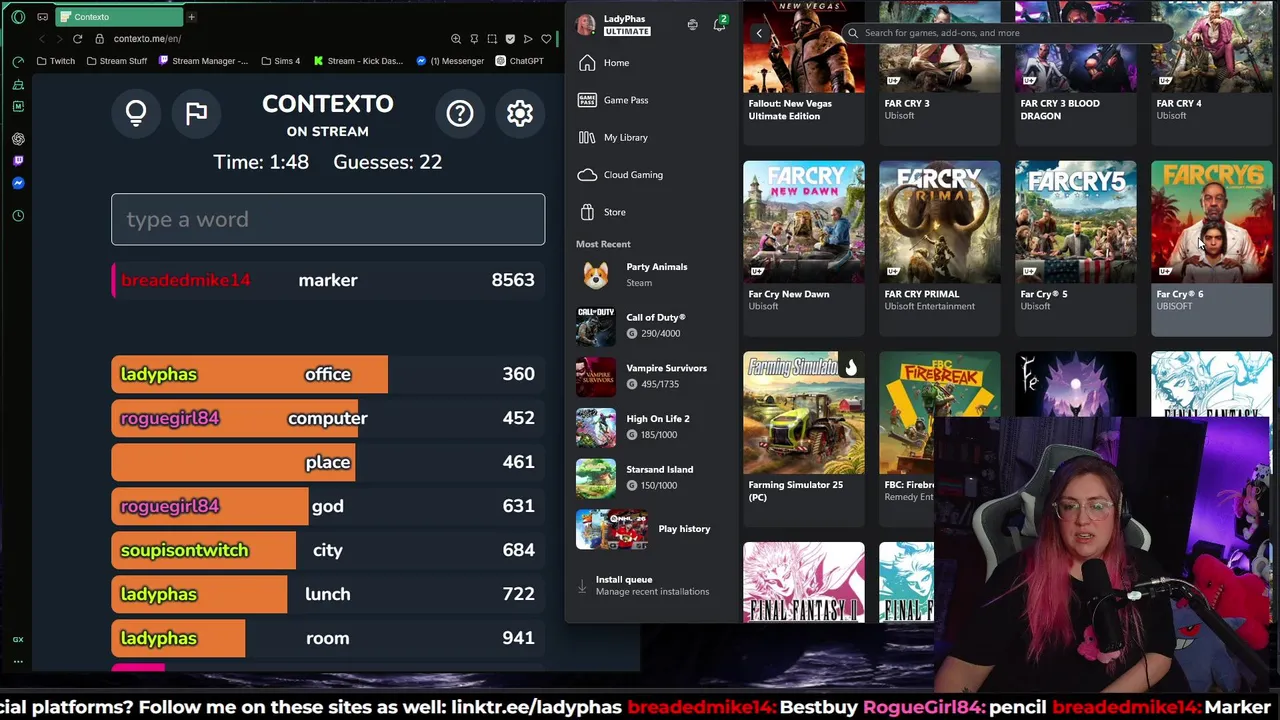Open the Twitch bookmarks folder

55,61
